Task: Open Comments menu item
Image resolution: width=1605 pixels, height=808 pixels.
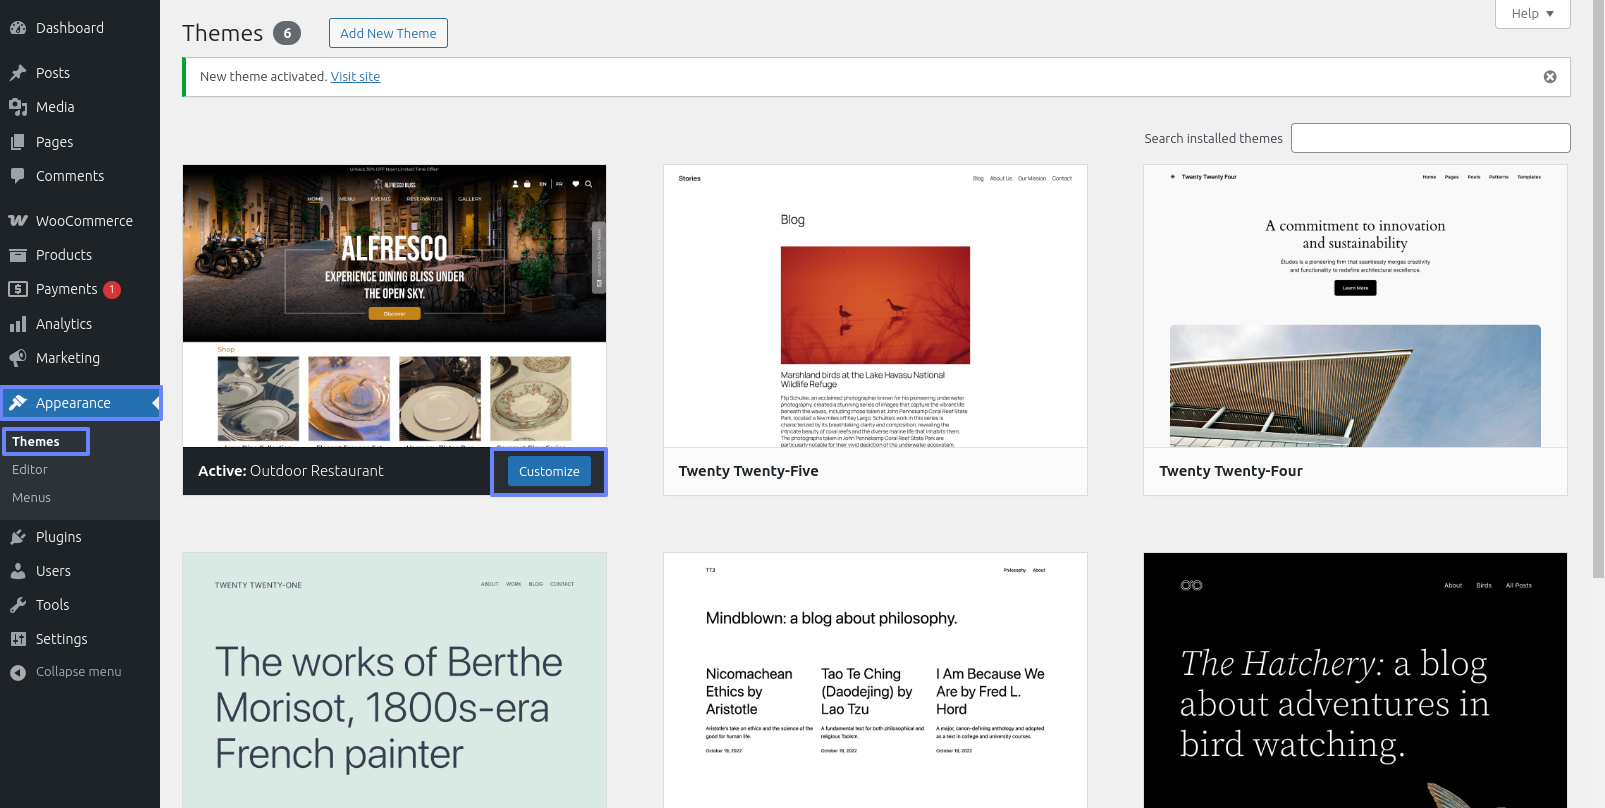Action: 80,176
